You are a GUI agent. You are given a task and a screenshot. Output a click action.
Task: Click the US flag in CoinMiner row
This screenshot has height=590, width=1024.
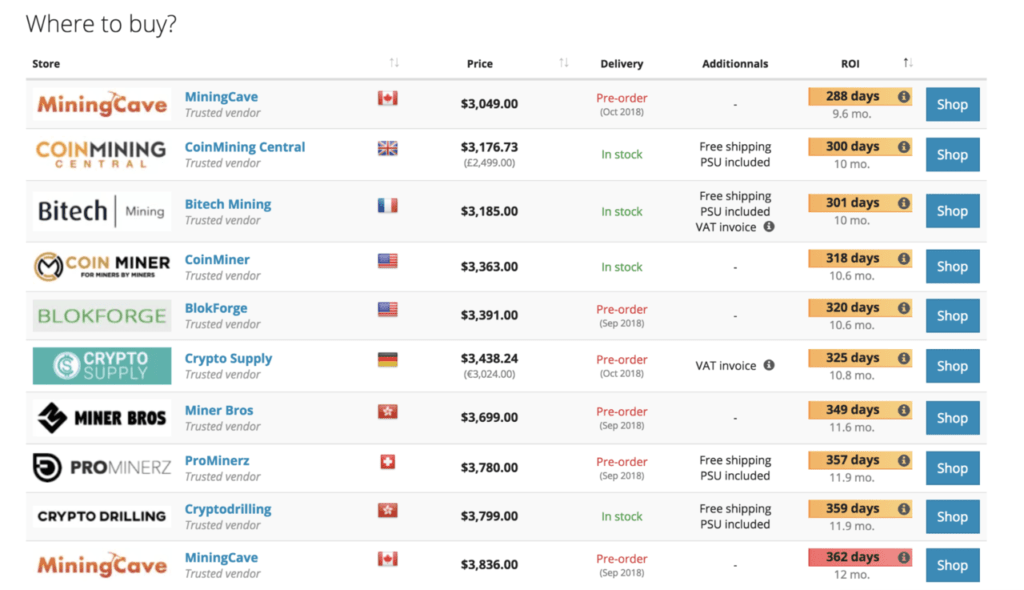tap(387, 261)
